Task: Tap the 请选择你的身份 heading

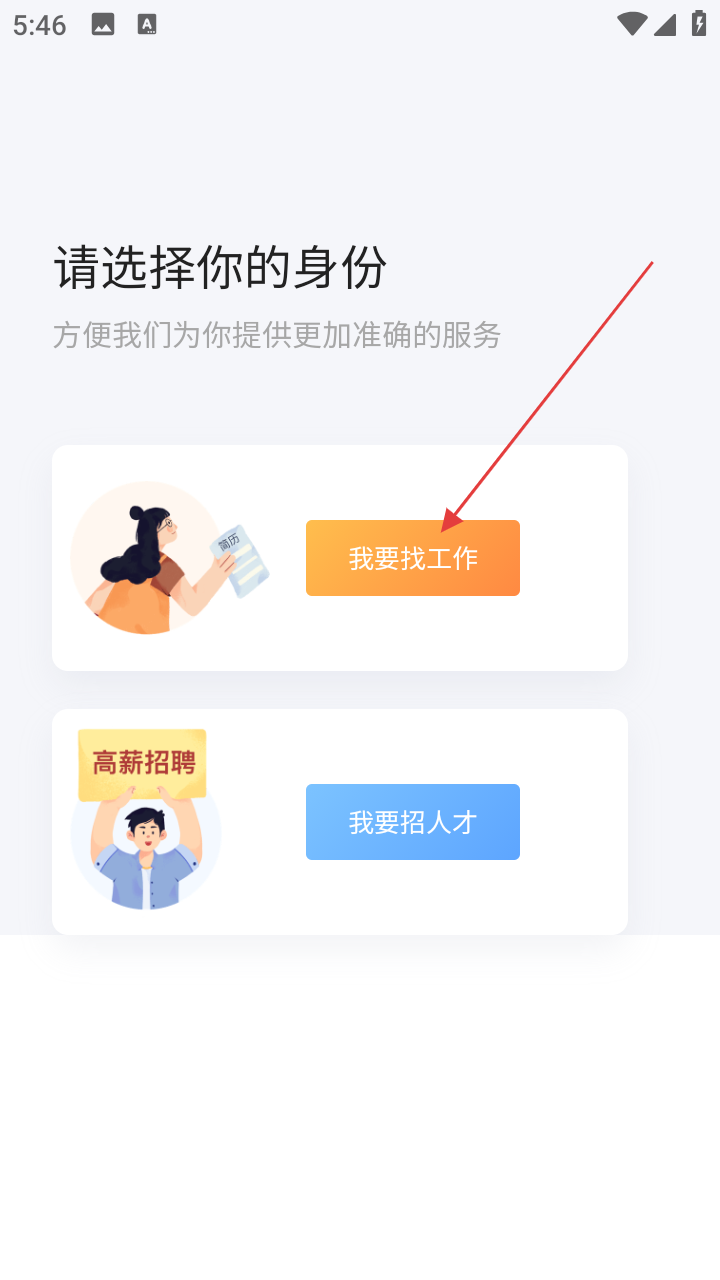Action: pos(220,267)
